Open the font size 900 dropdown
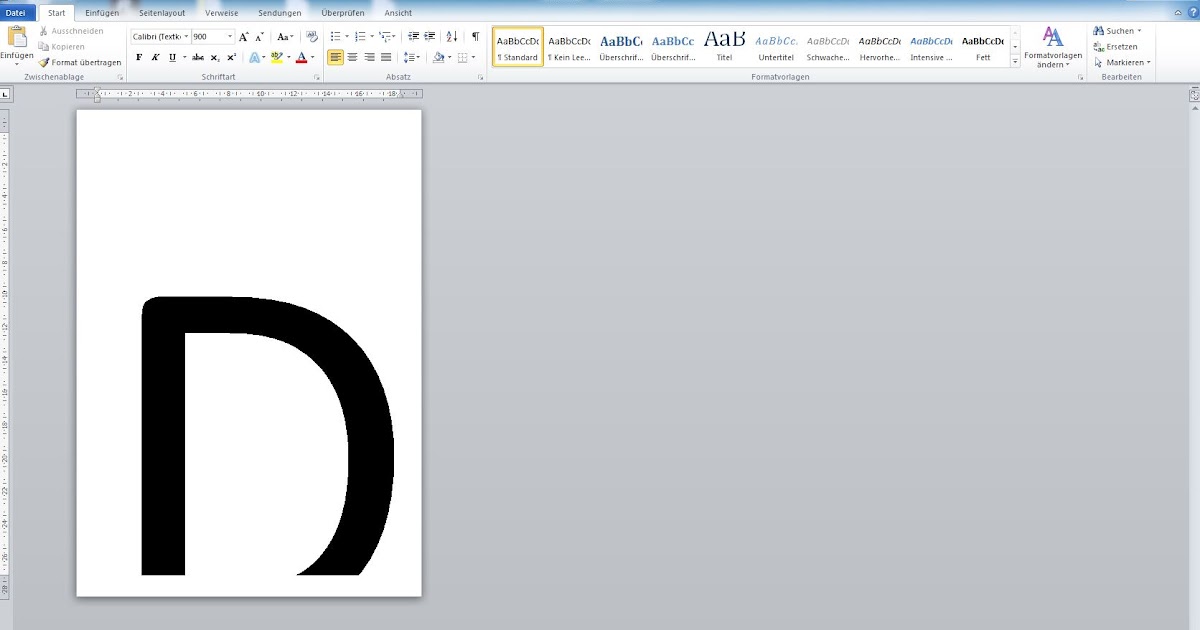 click(x=230, y=36)
